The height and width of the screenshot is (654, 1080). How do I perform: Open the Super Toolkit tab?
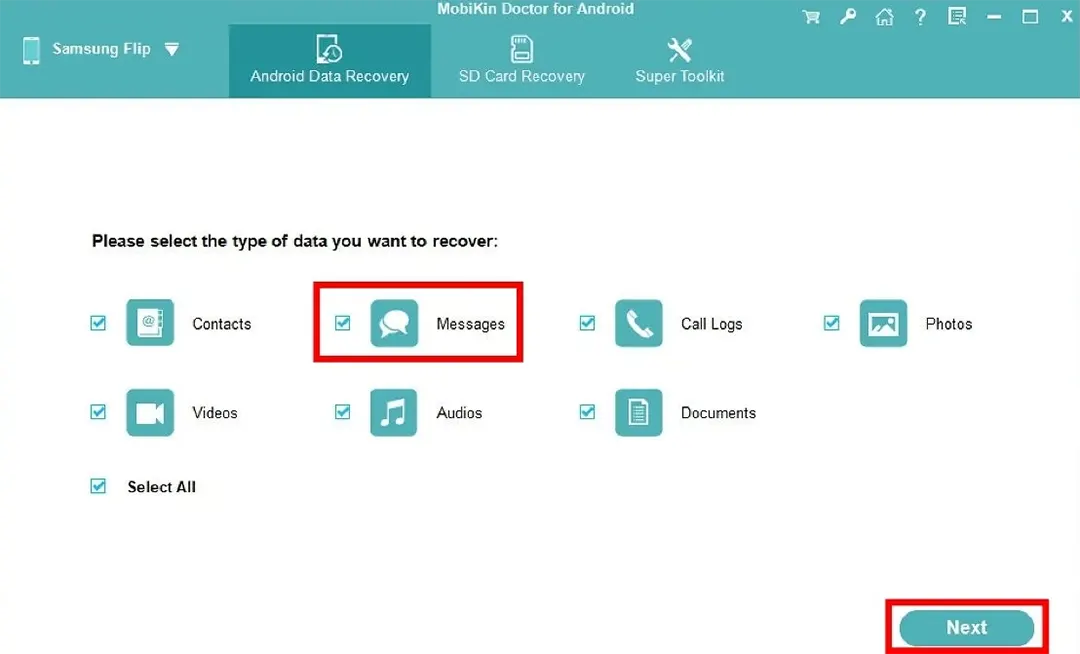679,60
